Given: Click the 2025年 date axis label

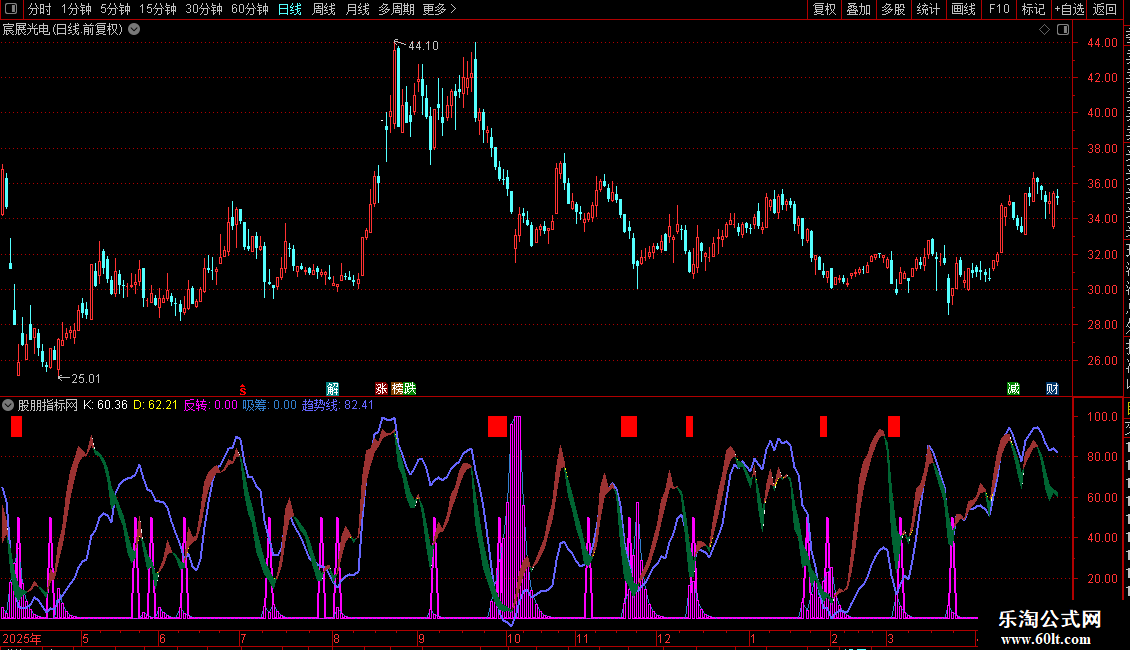Looking at the screenshot, I should coord(22,638).
